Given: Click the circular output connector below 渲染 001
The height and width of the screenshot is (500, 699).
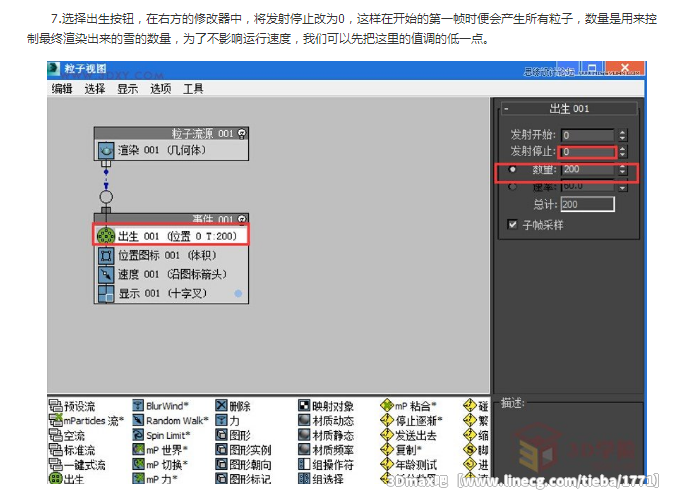Looking at the screenshot, I should [x=106, y=197].
